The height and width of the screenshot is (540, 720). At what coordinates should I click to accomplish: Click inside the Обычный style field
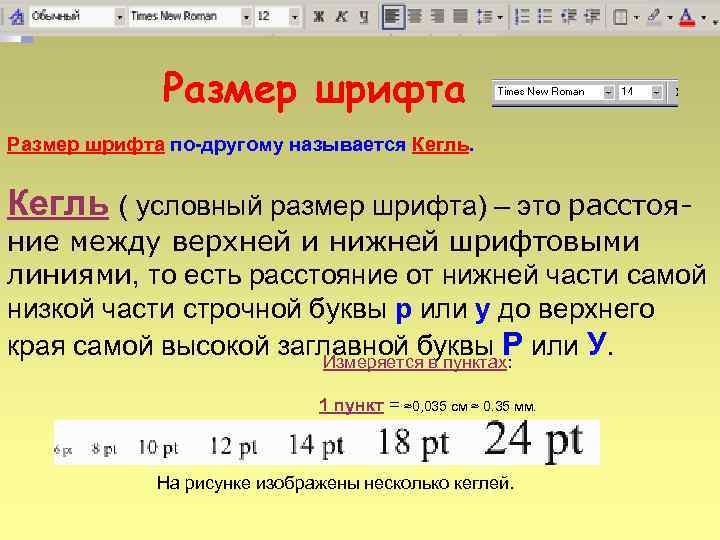pos(71,17)
